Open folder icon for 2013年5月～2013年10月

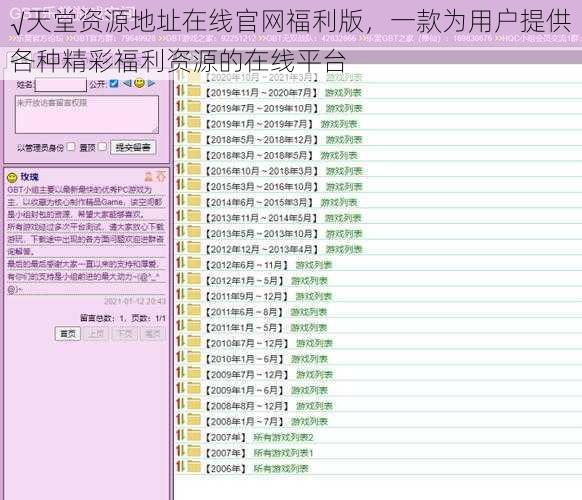[194, 232]
